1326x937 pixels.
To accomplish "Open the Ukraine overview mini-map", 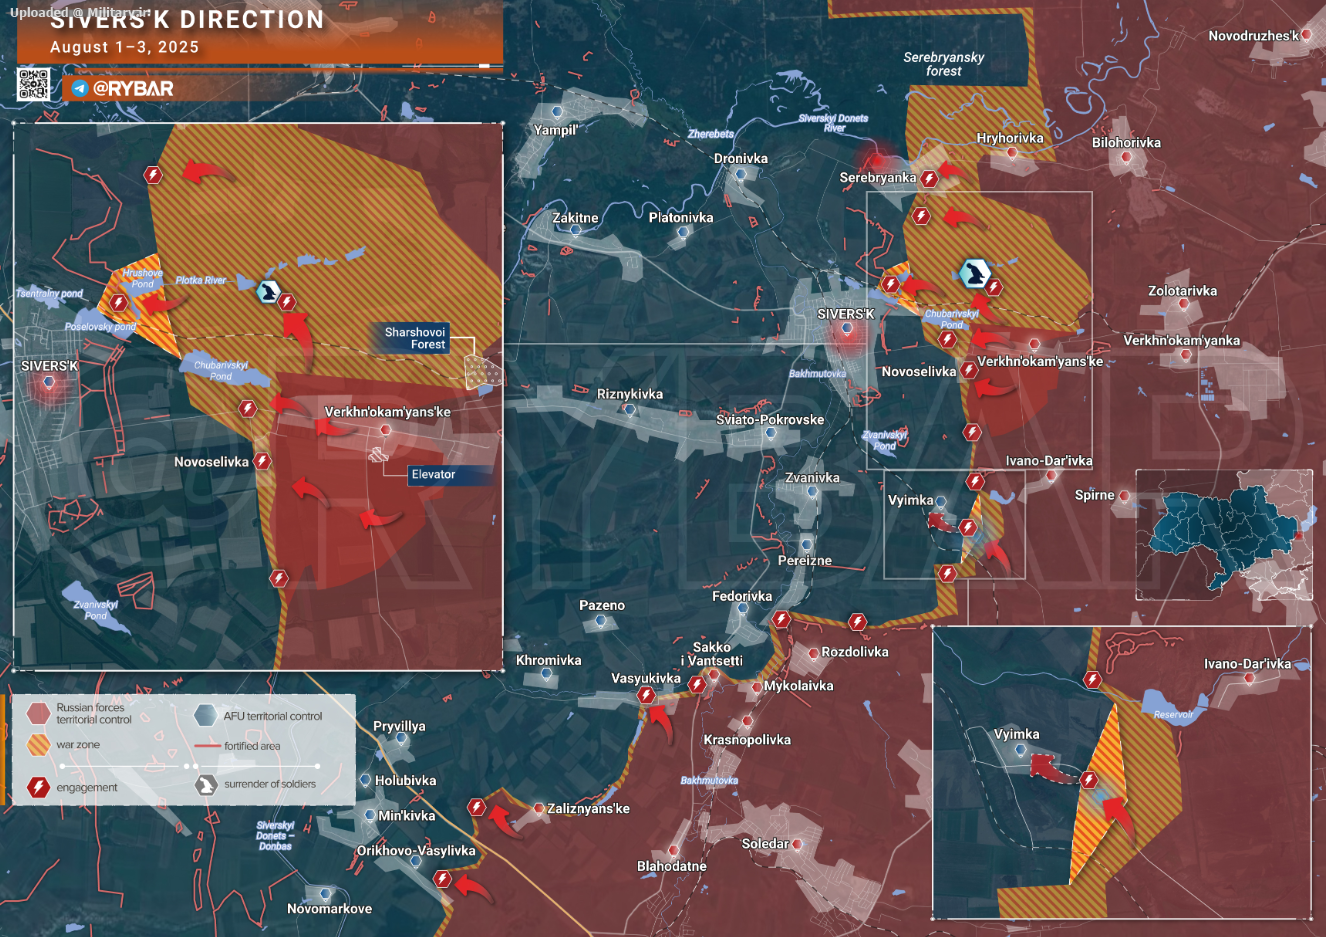I will [1224, 535].
